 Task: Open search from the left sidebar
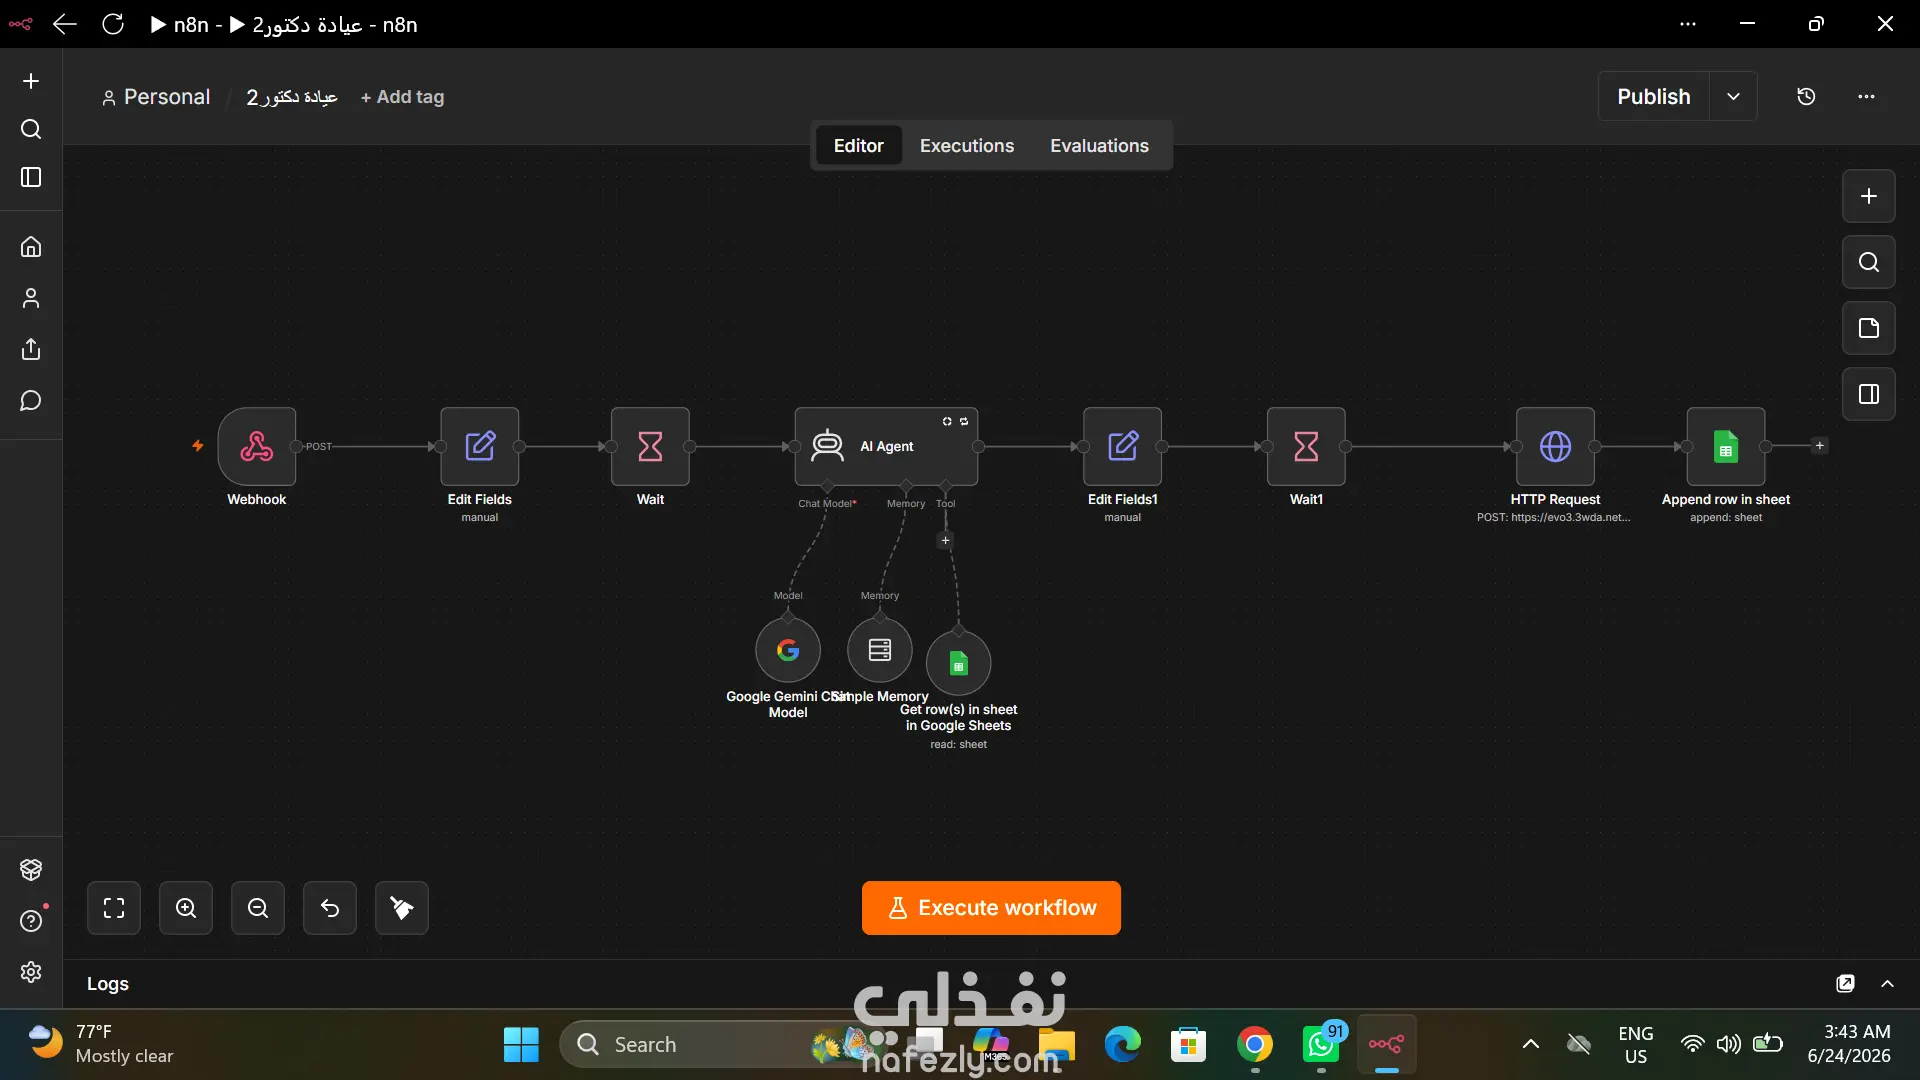(31, 129)
